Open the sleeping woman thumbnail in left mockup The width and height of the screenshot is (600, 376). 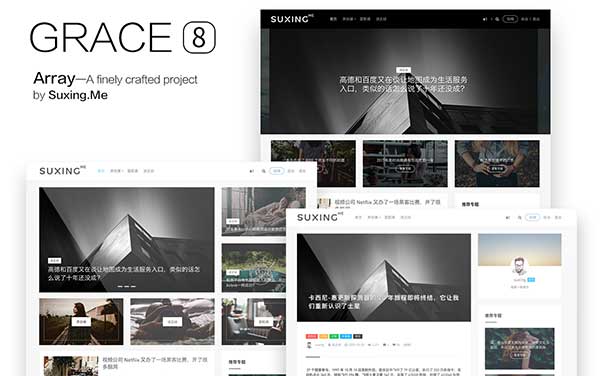click(263, 212)
